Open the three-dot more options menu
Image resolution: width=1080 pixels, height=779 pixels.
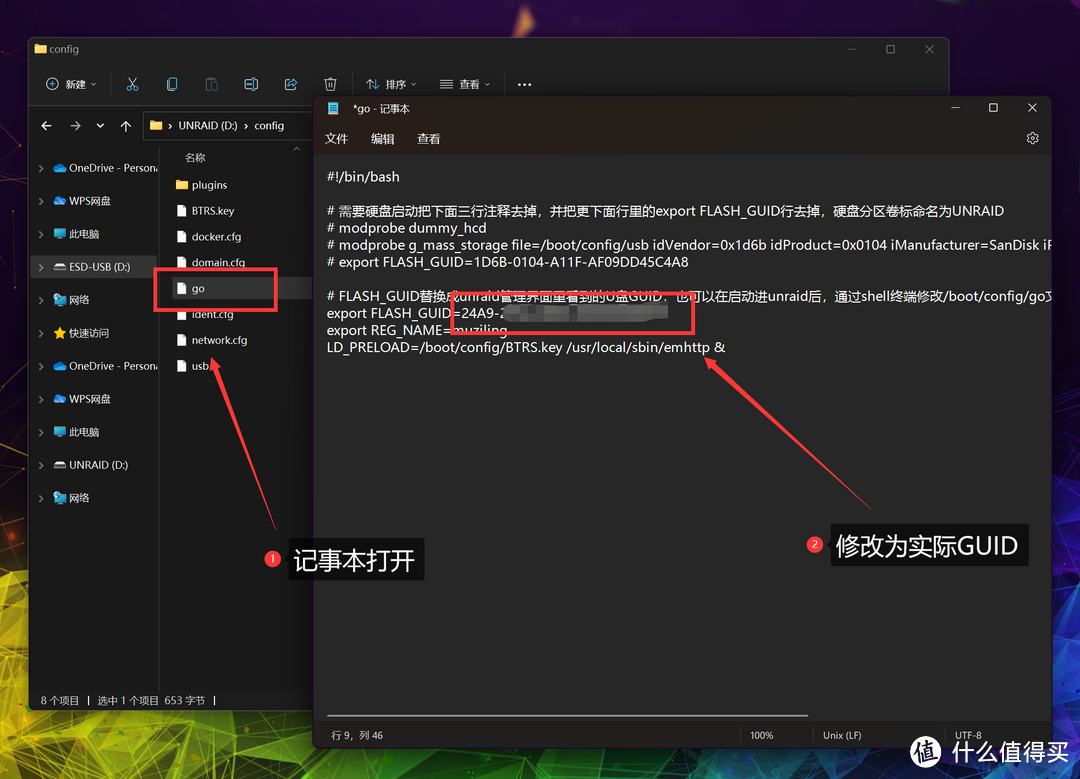coord(524,85)
